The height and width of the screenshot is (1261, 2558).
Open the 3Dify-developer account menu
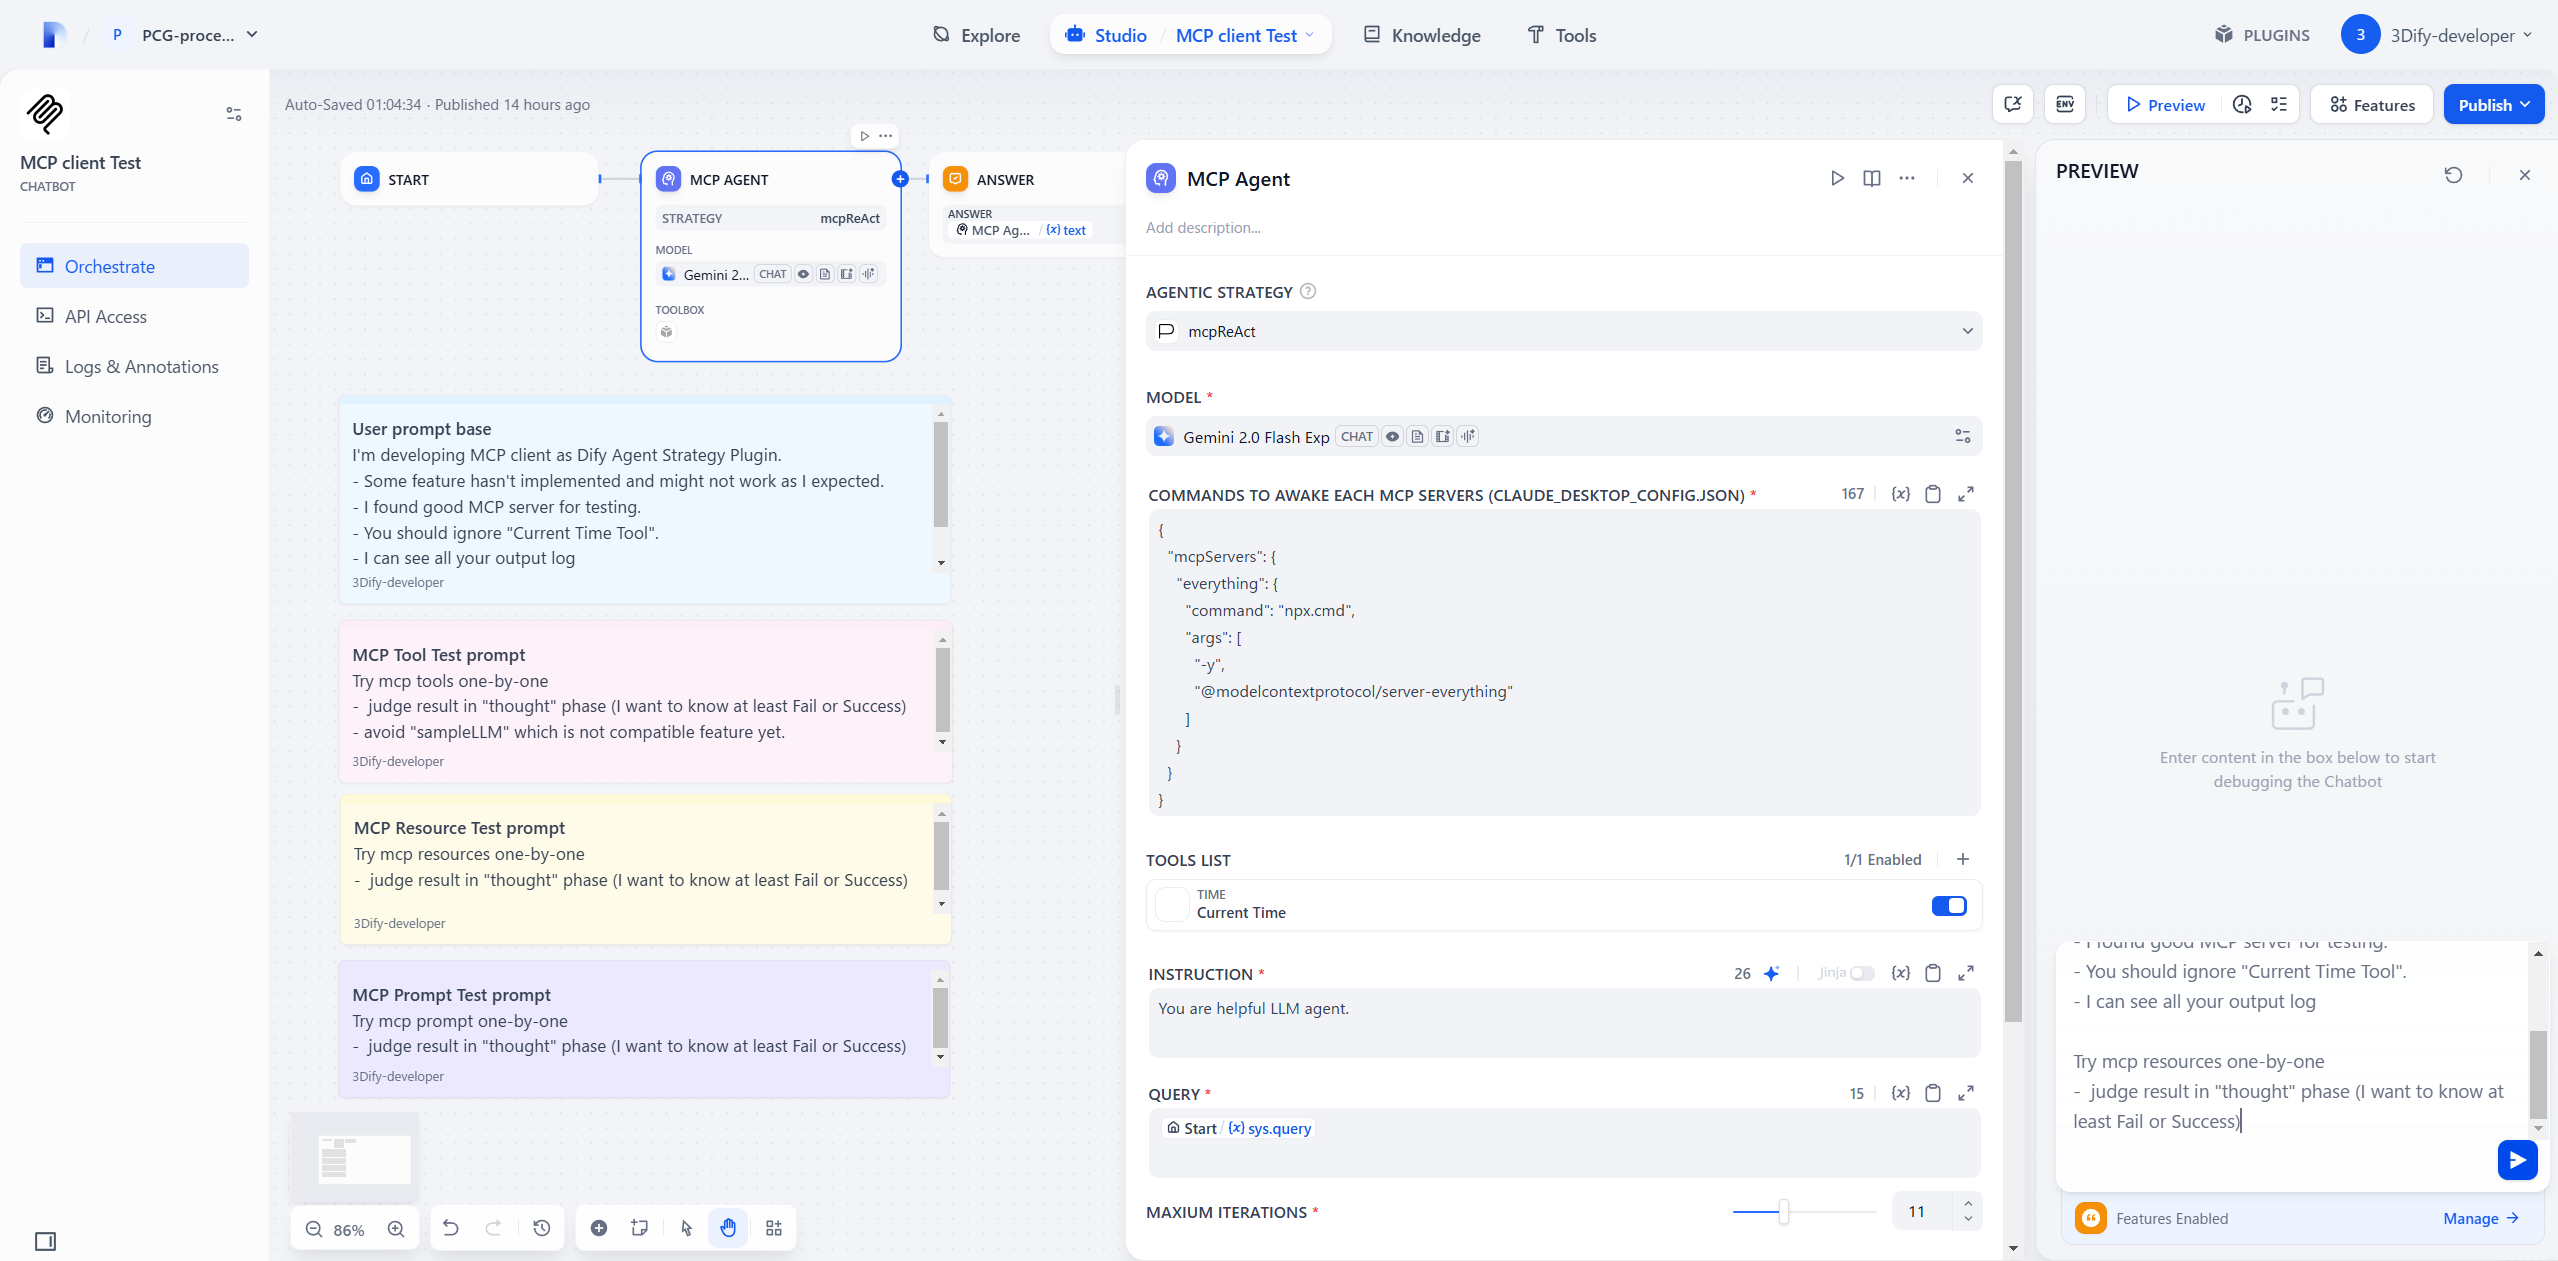[2440, 35]
